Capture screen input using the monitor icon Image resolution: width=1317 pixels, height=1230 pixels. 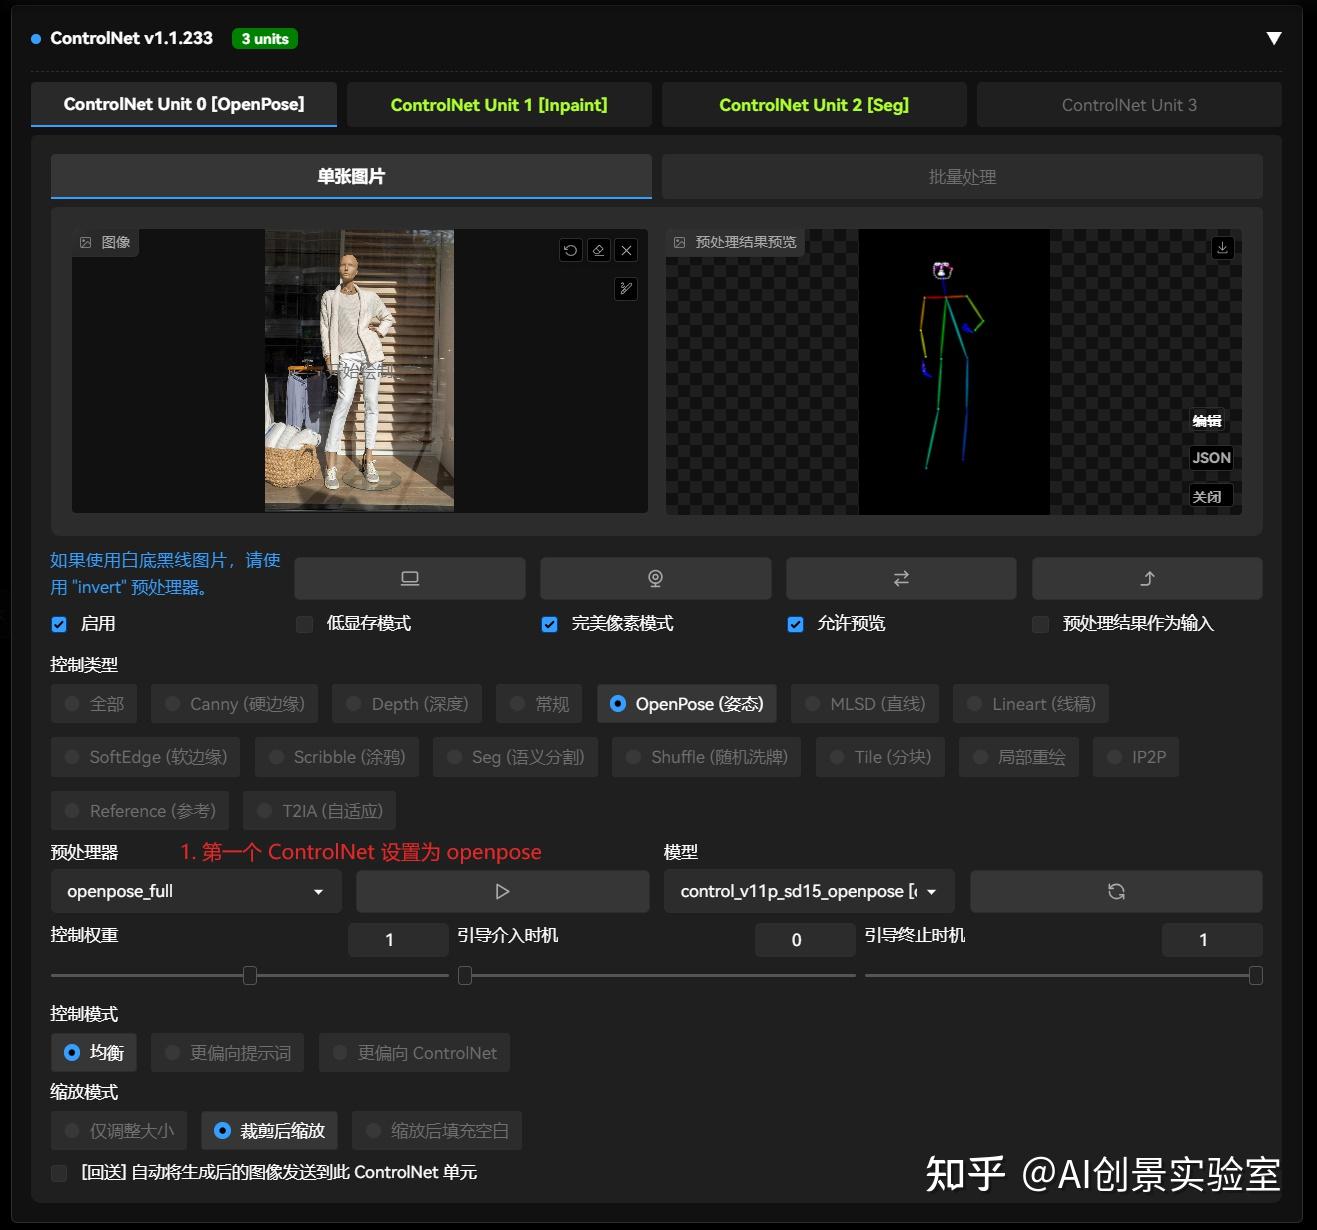(410, 578)
